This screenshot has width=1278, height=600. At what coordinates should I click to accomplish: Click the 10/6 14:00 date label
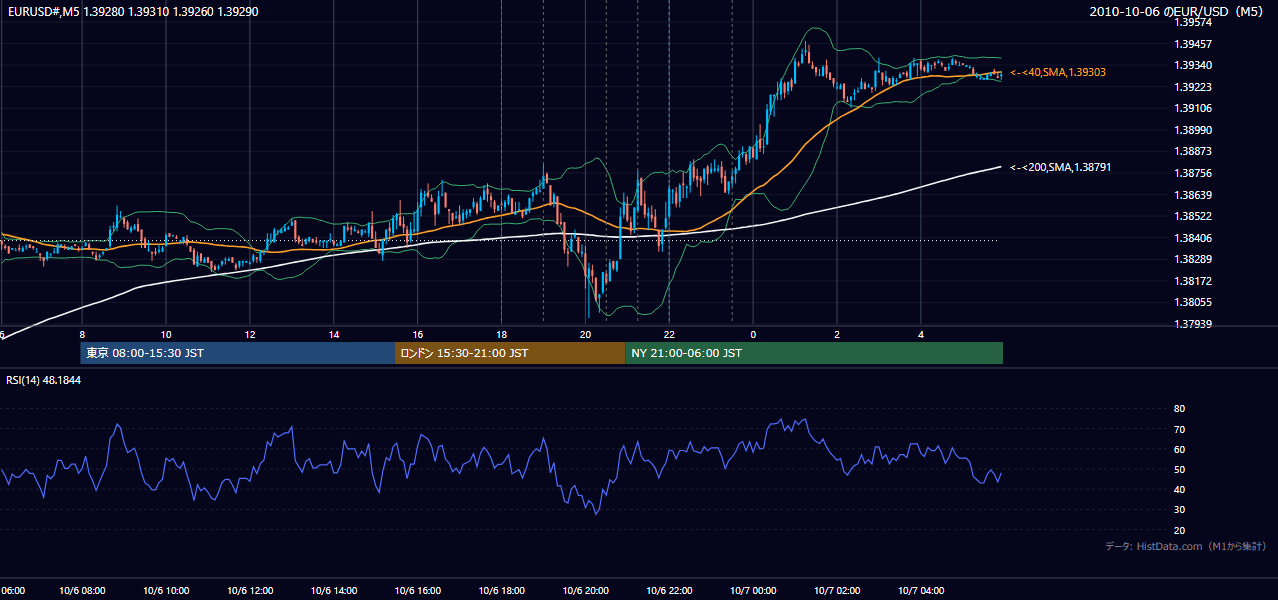click(334, 591)
